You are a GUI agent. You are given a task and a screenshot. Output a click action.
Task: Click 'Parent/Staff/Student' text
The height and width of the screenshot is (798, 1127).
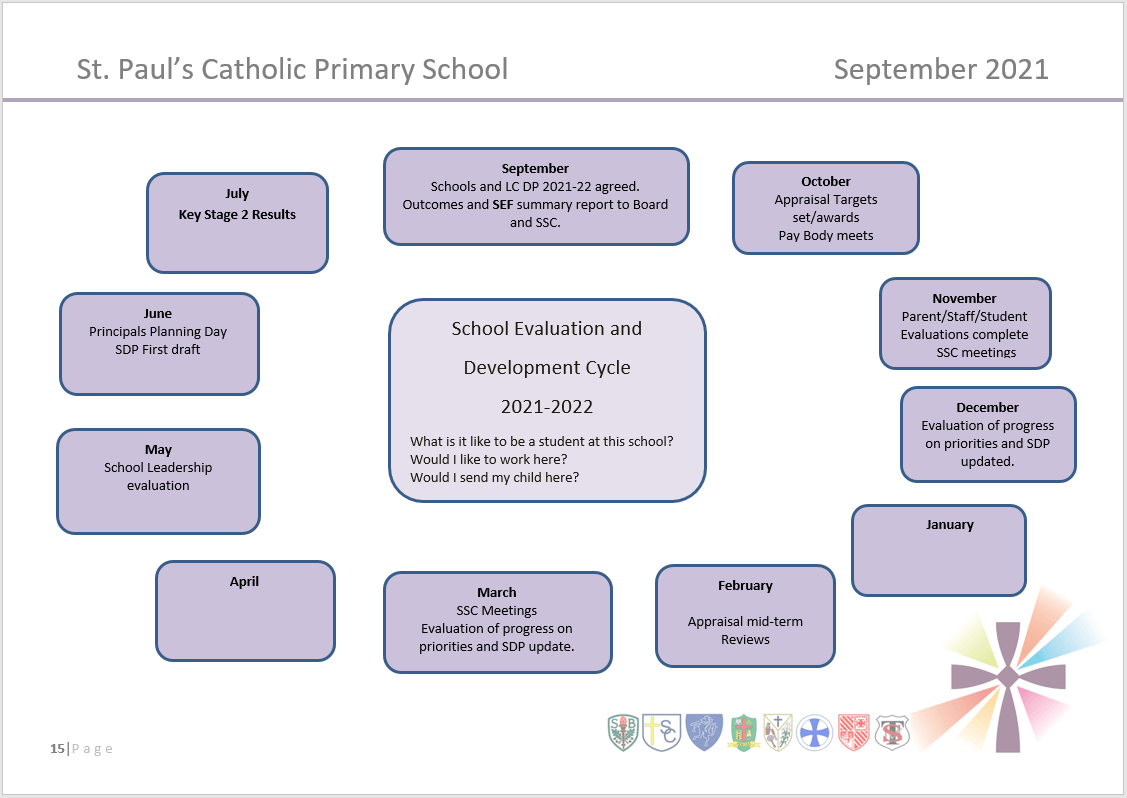(x=964, y=316)
